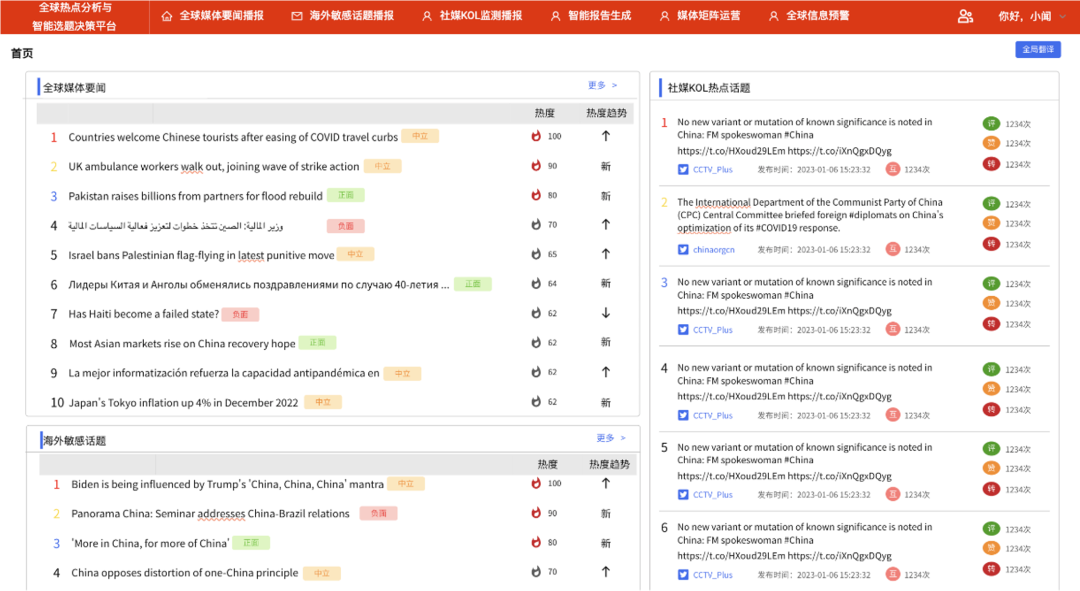Click the down-arrow trend icon on the Haiti row
This screenshot has width=1080, height=591.
[x=605, y=314]
